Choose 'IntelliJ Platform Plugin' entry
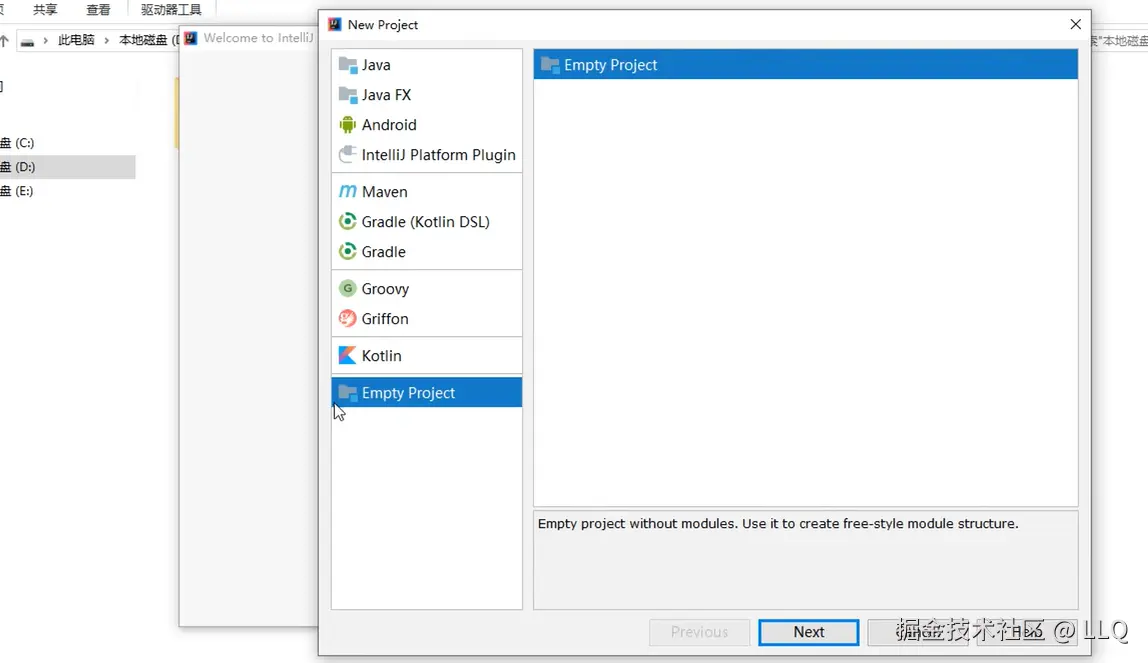This screenshot has height=663, width=1148. click(x=439, y=155)
